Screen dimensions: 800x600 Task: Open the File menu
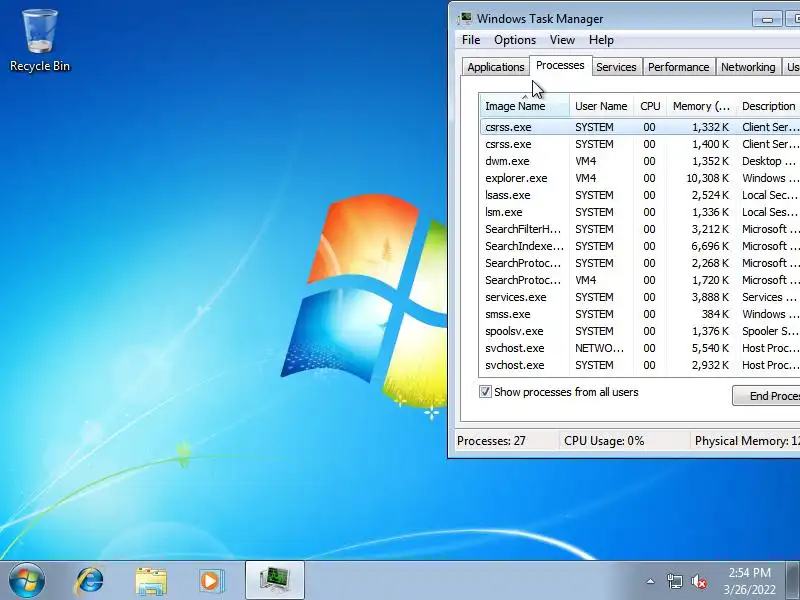471,40
